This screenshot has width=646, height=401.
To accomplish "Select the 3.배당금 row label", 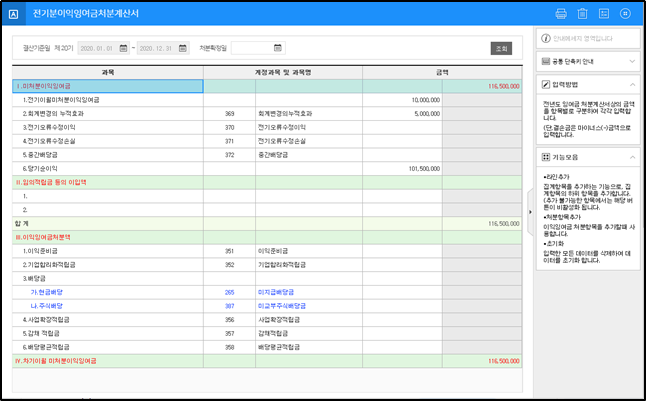I will tap(34, 279).
